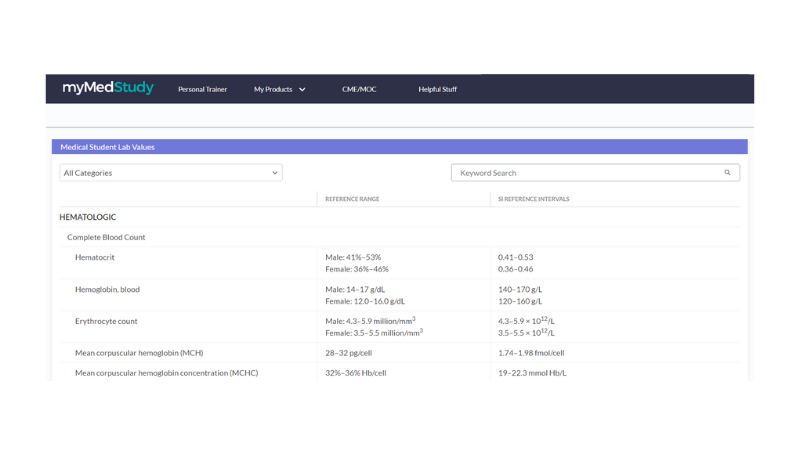This screenshot has height=455, width=800.
Task: Click the value Male: 4.3–5.9 million/mm3
Action: [x=370, y=321]
